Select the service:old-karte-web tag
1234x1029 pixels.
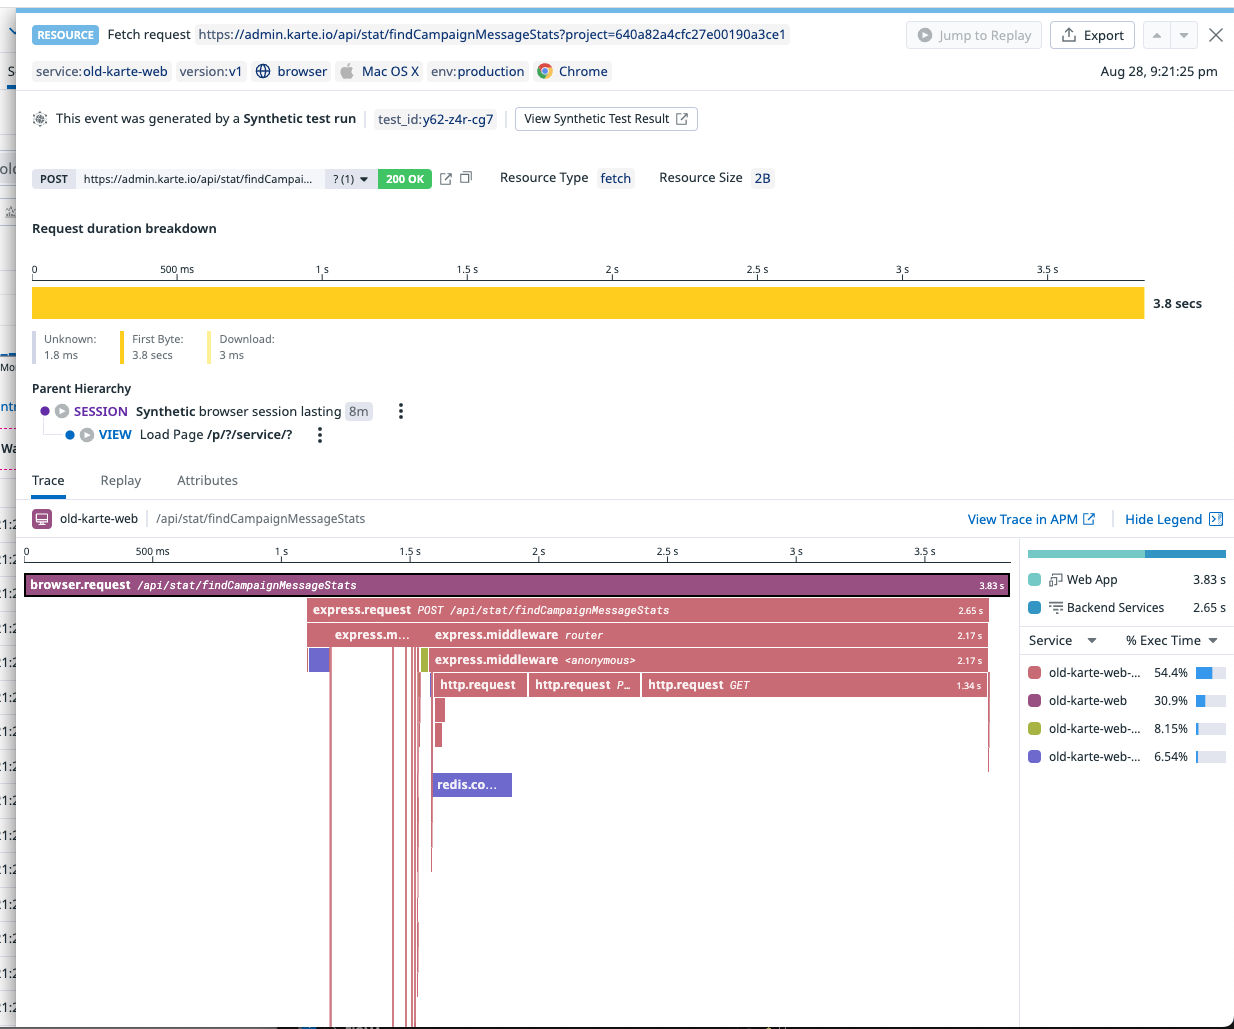click(x=102, y=72)
